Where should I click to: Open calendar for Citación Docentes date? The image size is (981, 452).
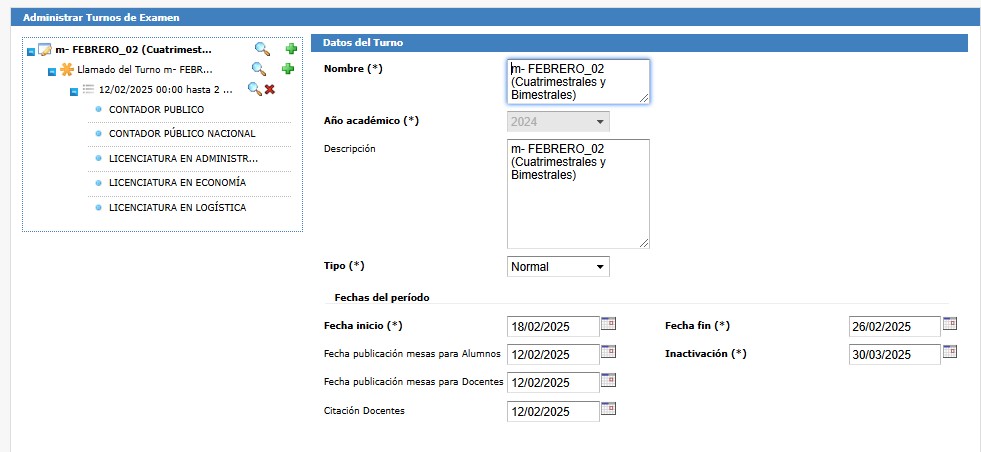[608, 408]
